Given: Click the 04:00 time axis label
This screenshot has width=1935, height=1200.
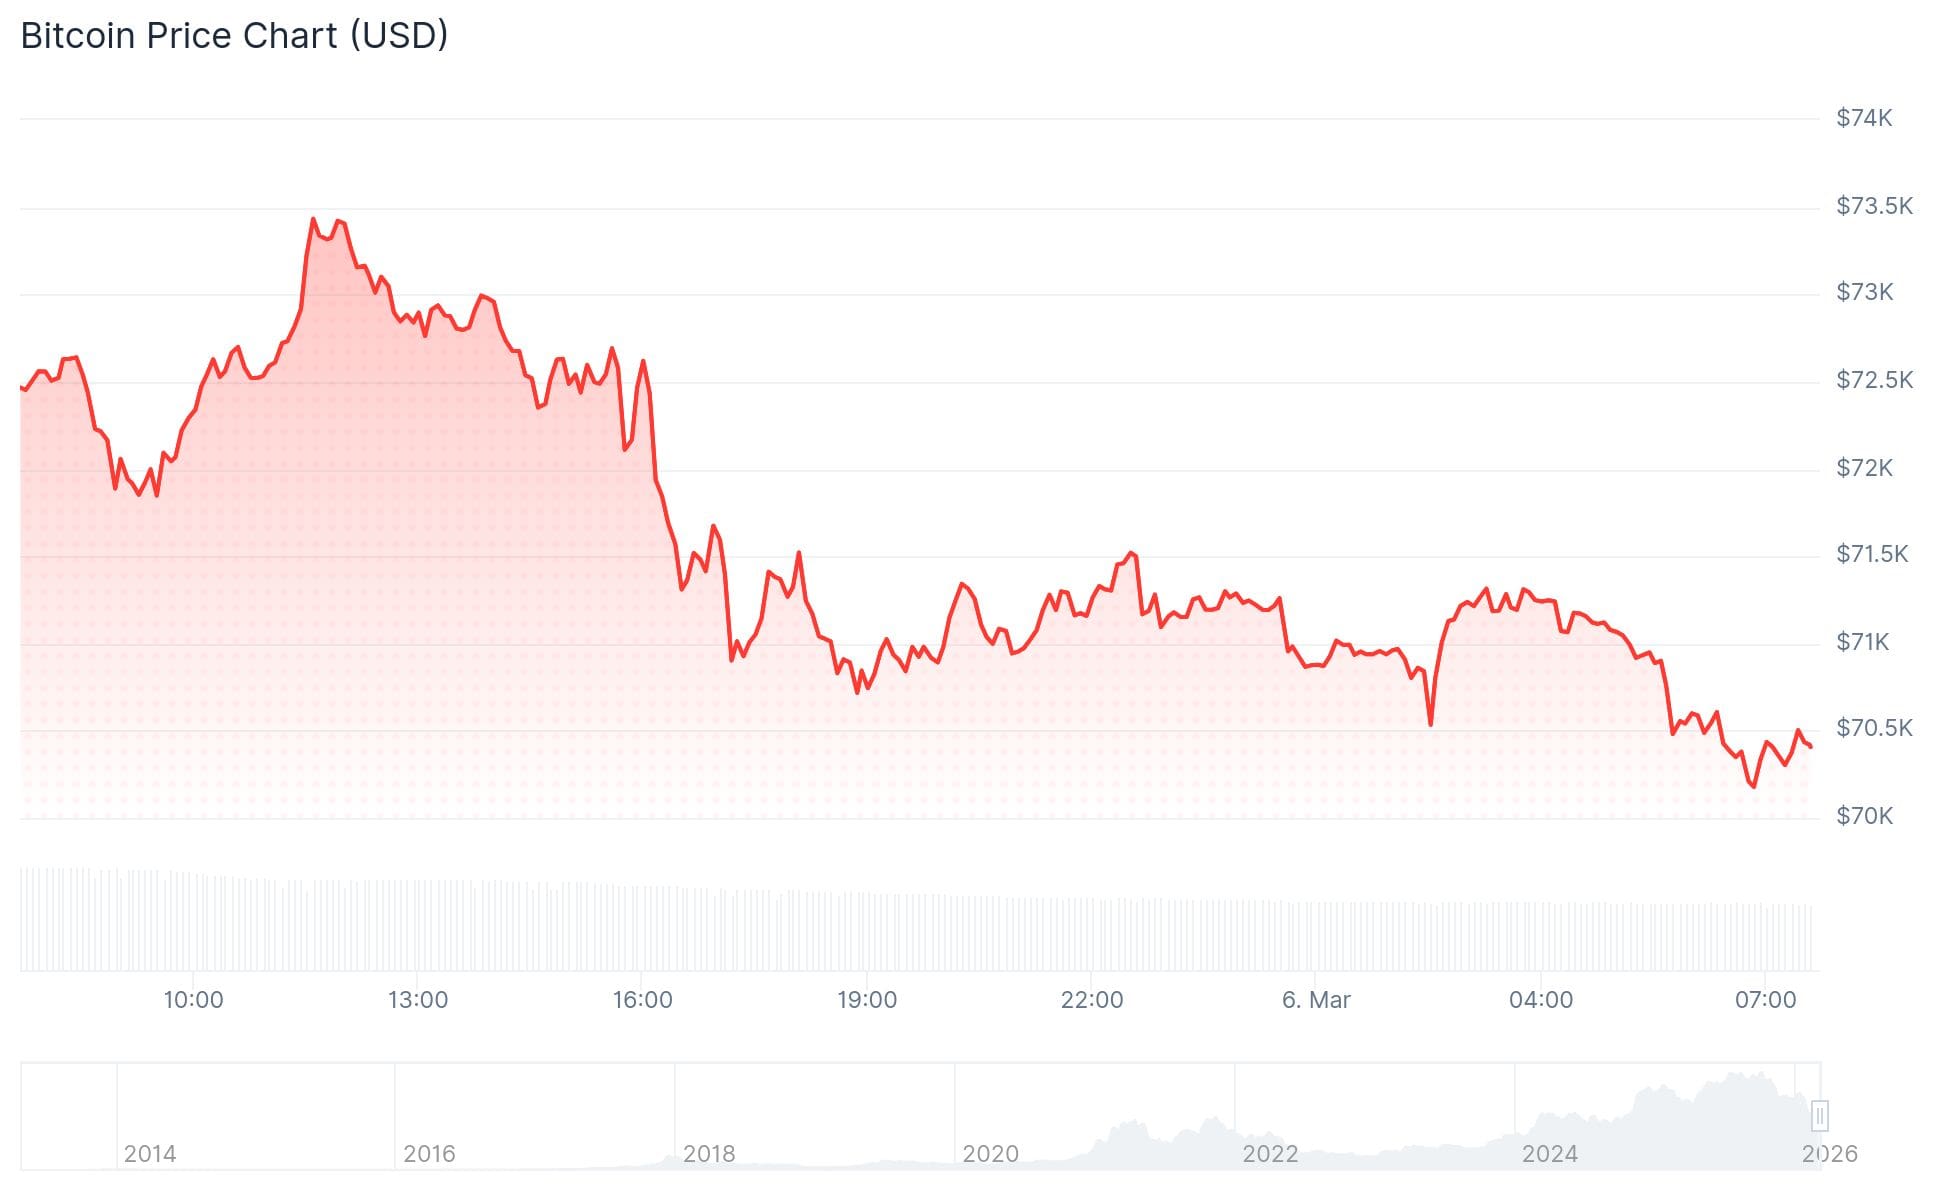Looking at the screenshot, I should (x=1540, y=1000).
